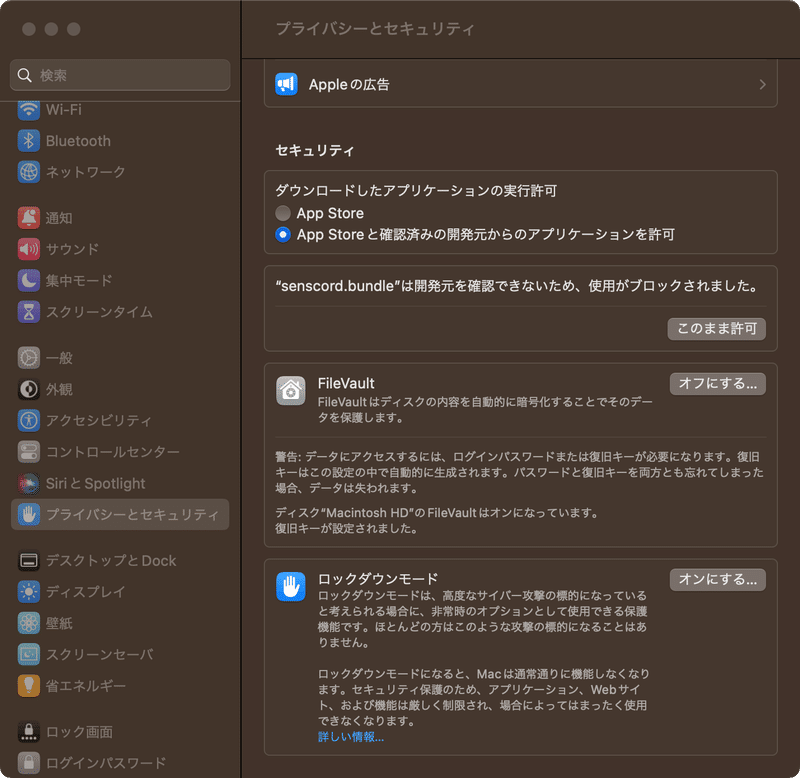
Task: Open the Apple の広告 row label
Action: click(x=349, y=84)
